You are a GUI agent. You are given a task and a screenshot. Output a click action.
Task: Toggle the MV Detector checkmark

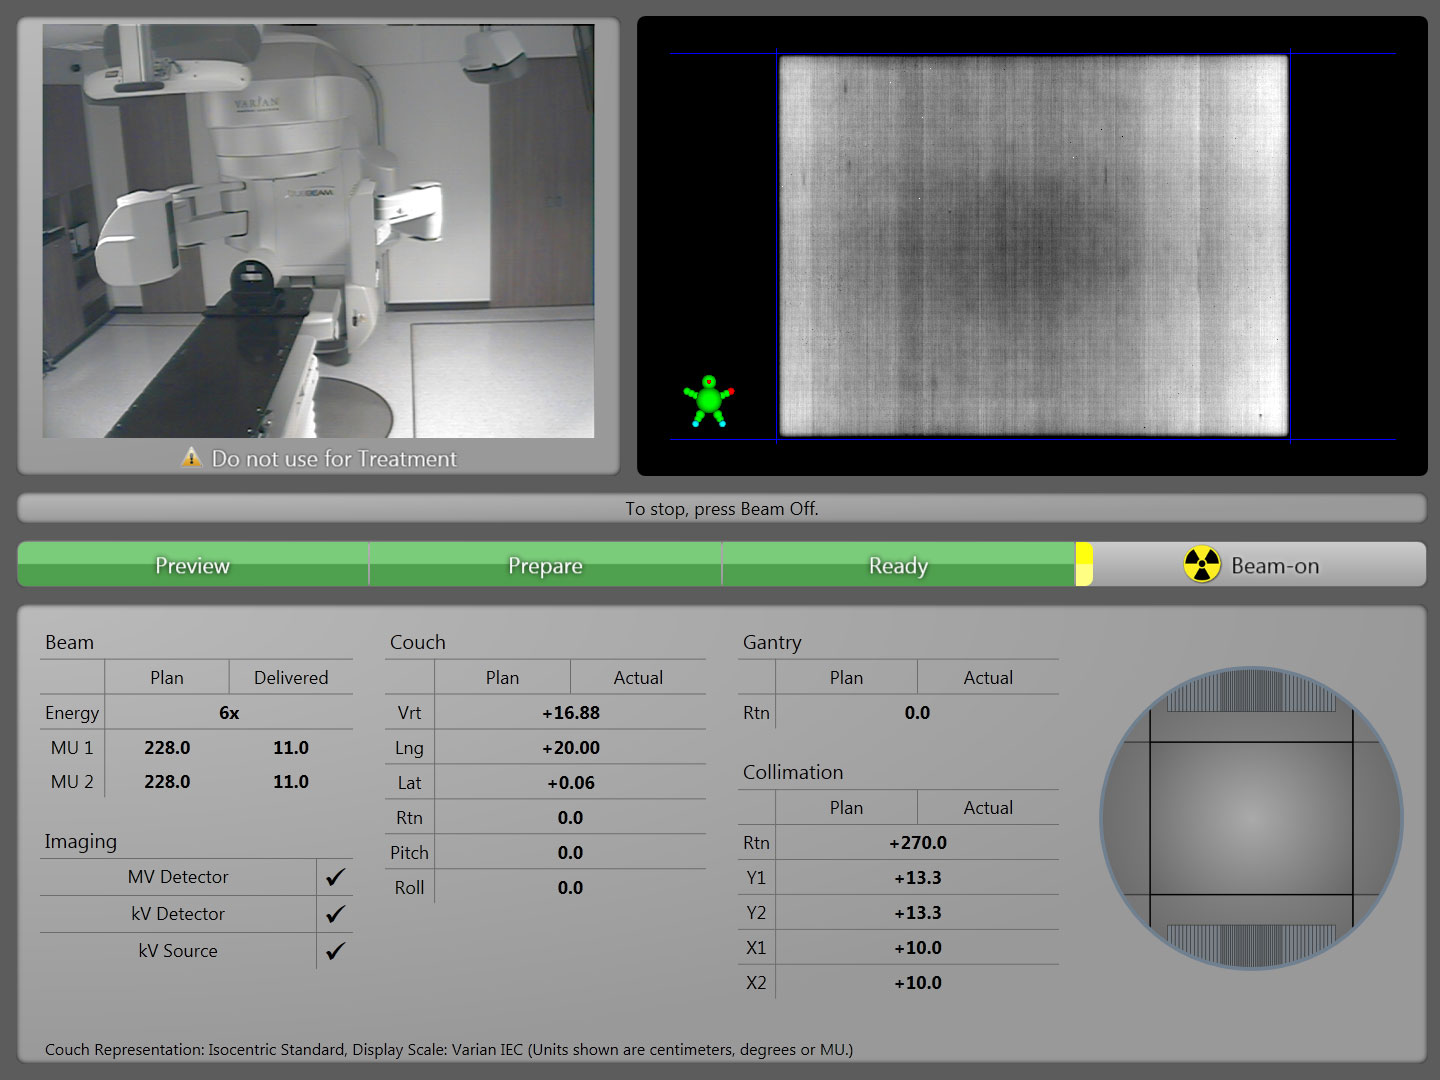point(334,877)
